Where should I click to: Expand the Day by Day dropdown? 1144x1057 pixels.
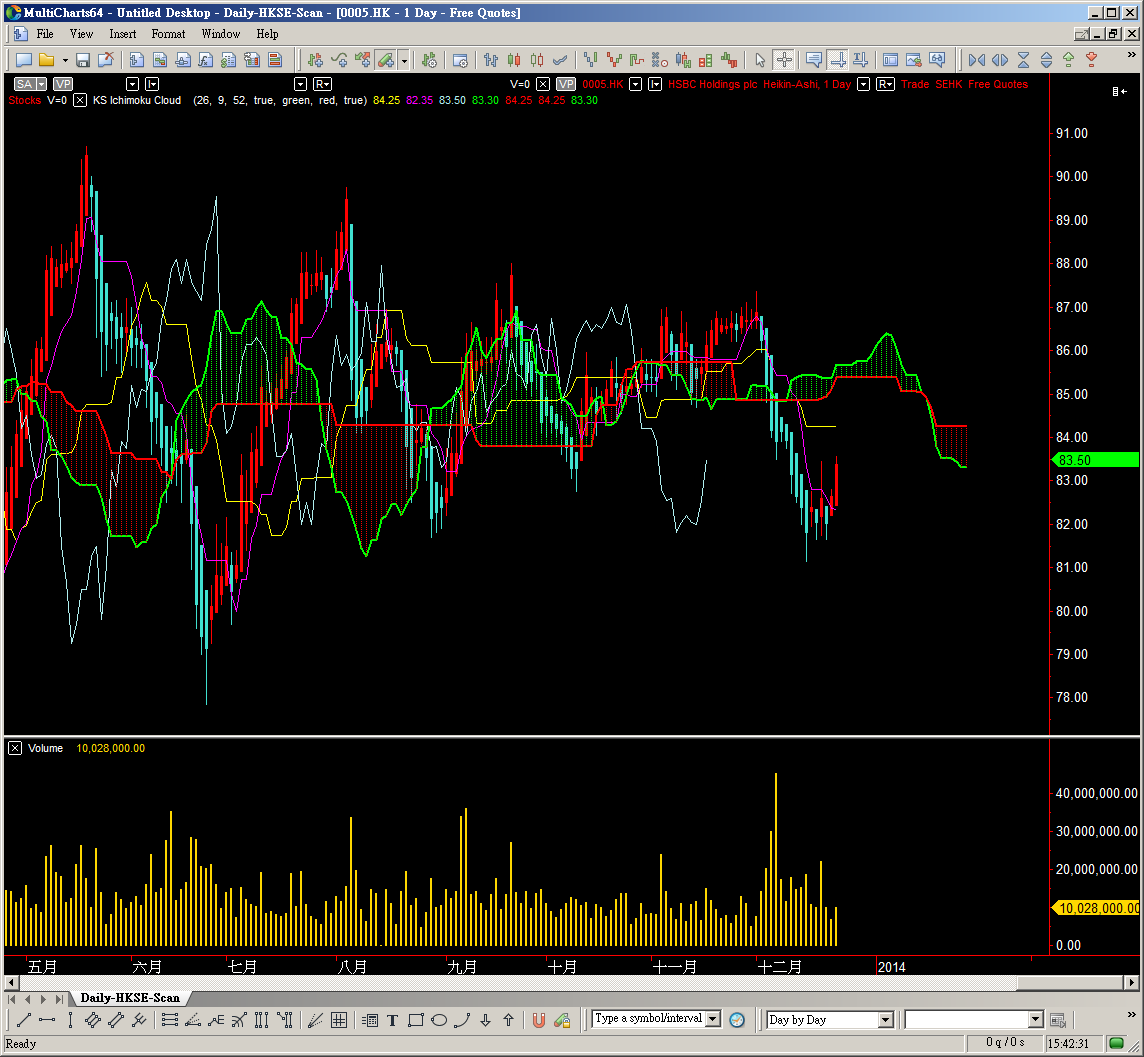pos(885,1020)
